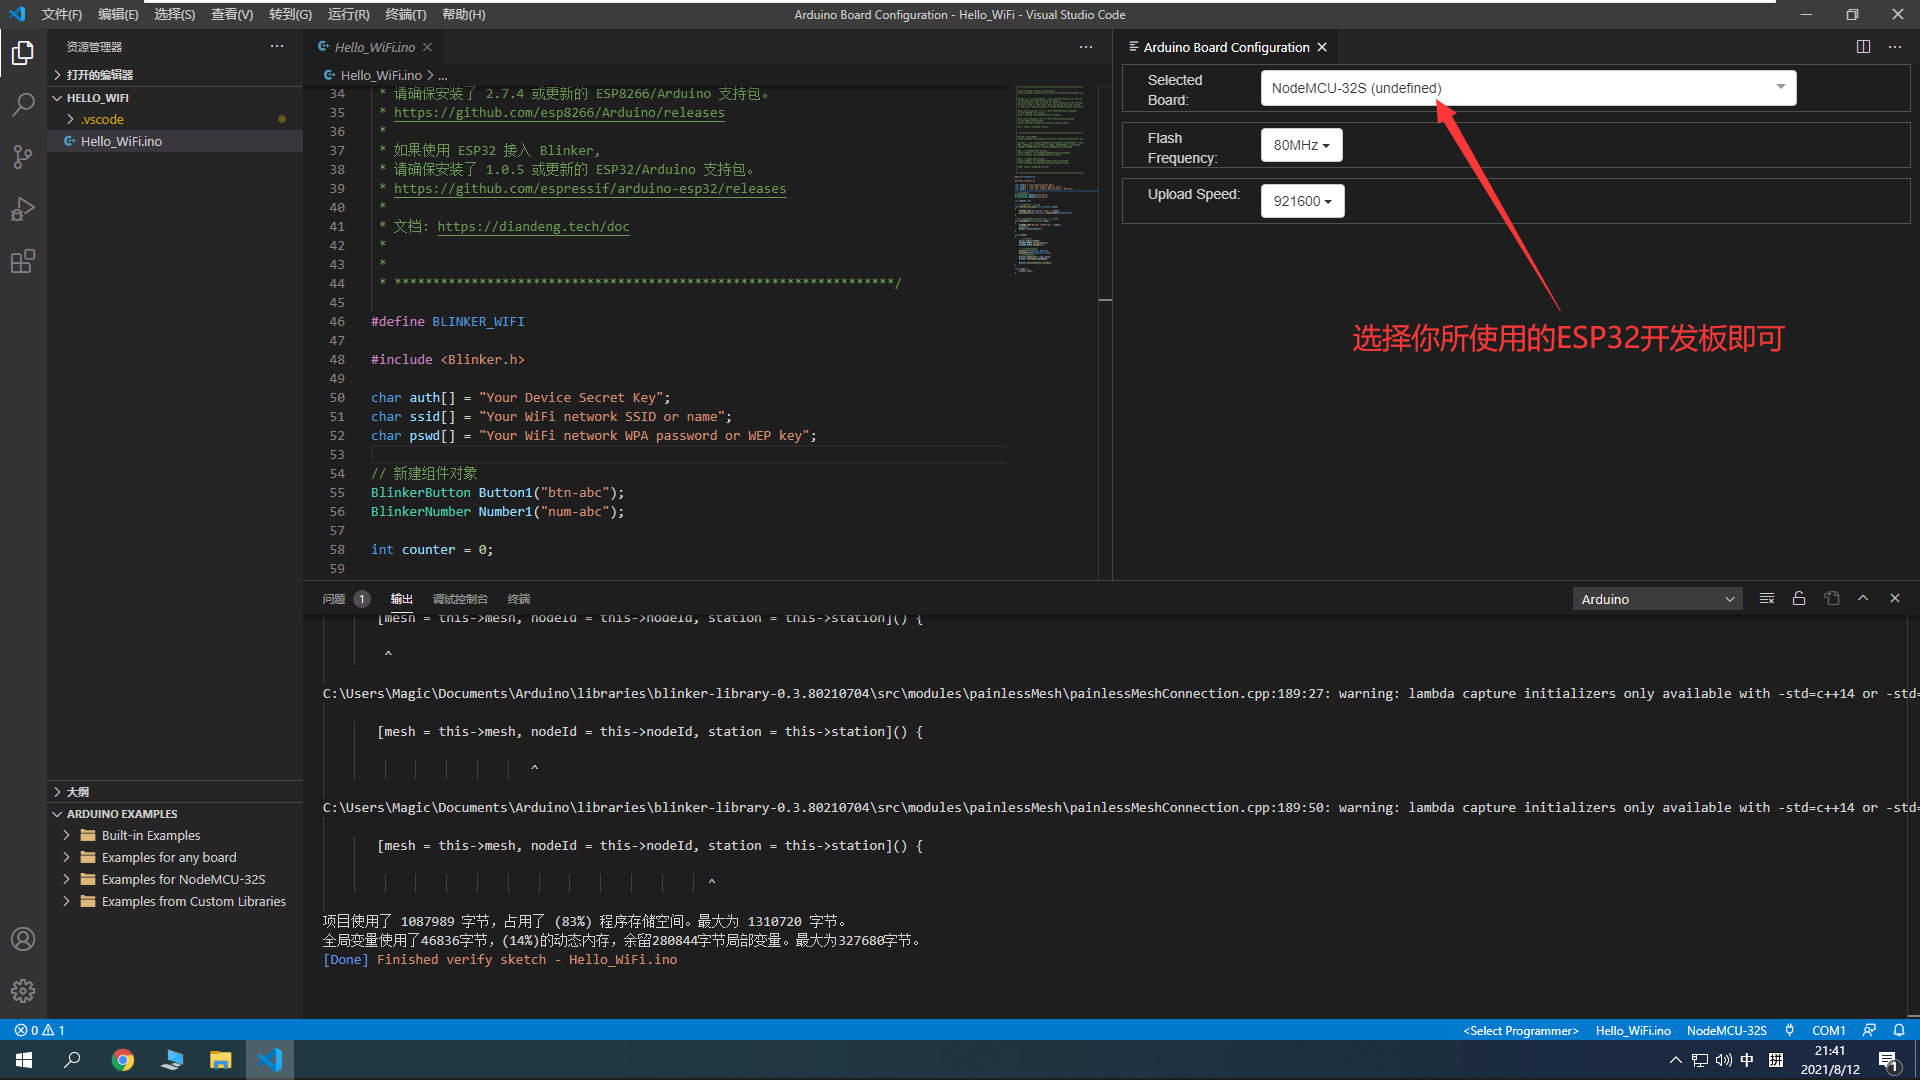The width and height of the screenshot is (1920, 1080).
Task: Open the Extensions view
Action: (22, 262)
